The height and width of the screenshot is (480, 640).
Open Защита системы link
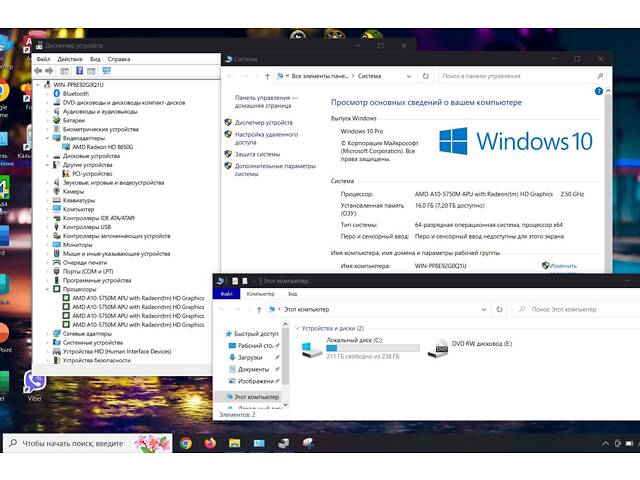click(x=257, y=154)
